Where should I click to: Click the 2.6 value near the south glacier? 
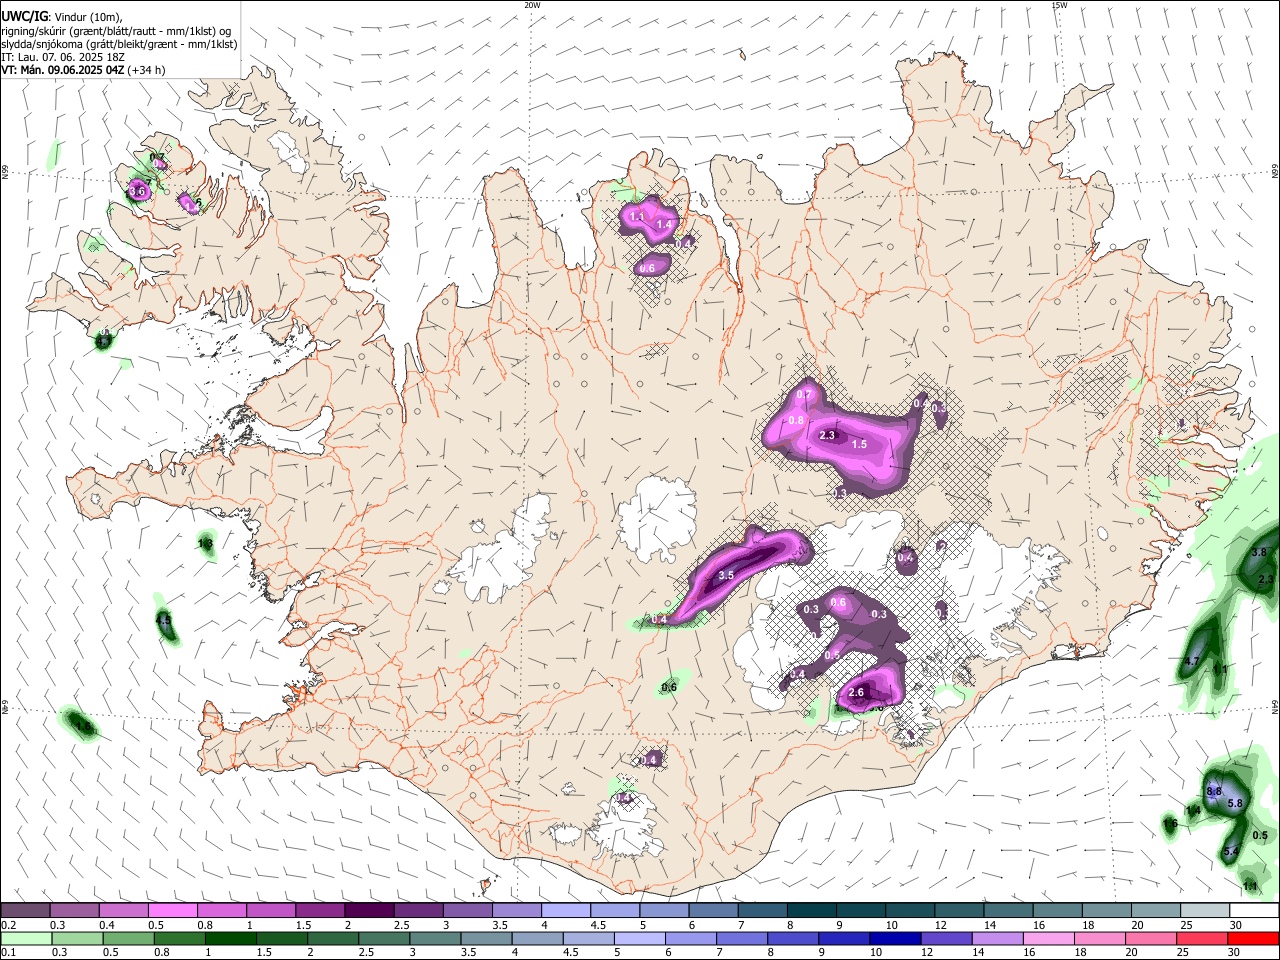pyautogui.click(x=856, y=692)
